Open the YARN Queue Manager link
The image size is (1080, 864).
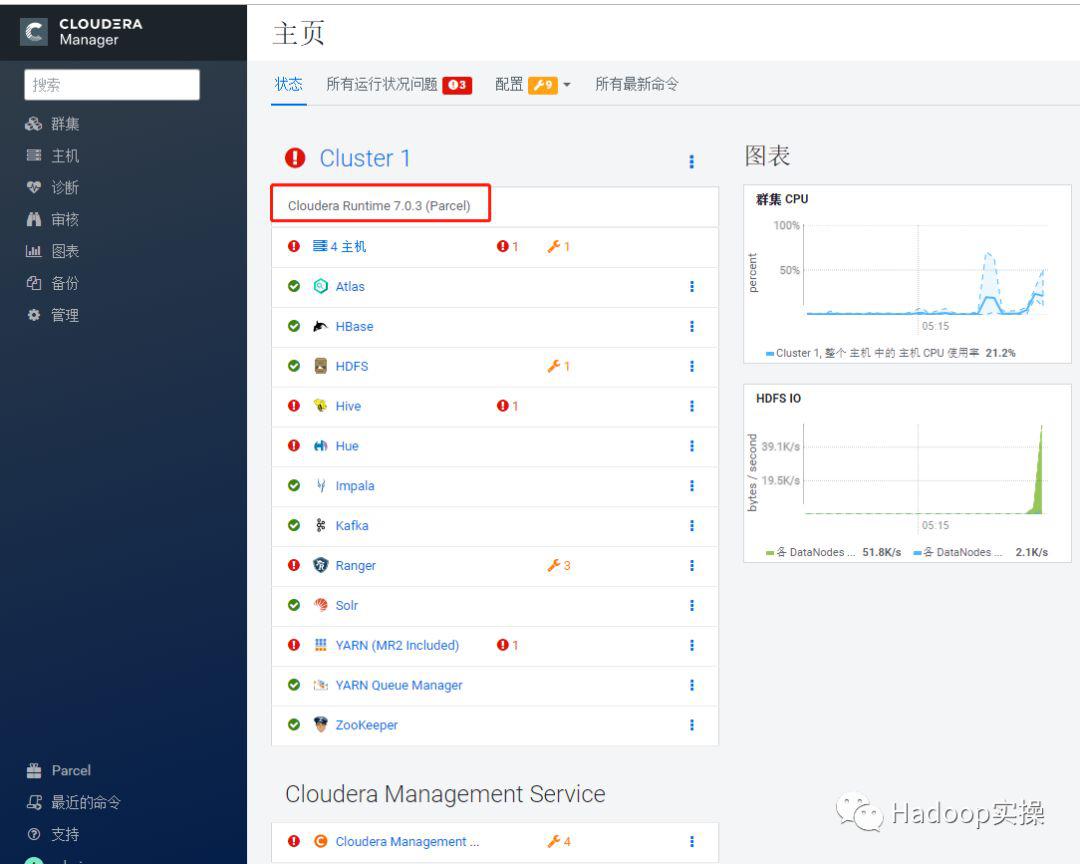click(x=399, y=685)
